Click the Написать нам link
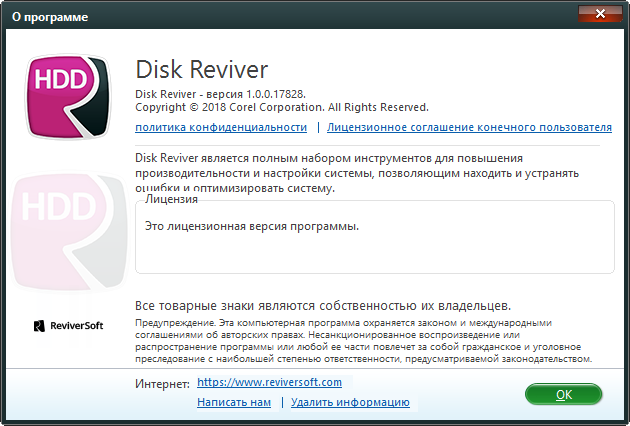Image resolution: width=630 pixels, height=426 pixels. (234, 402)
